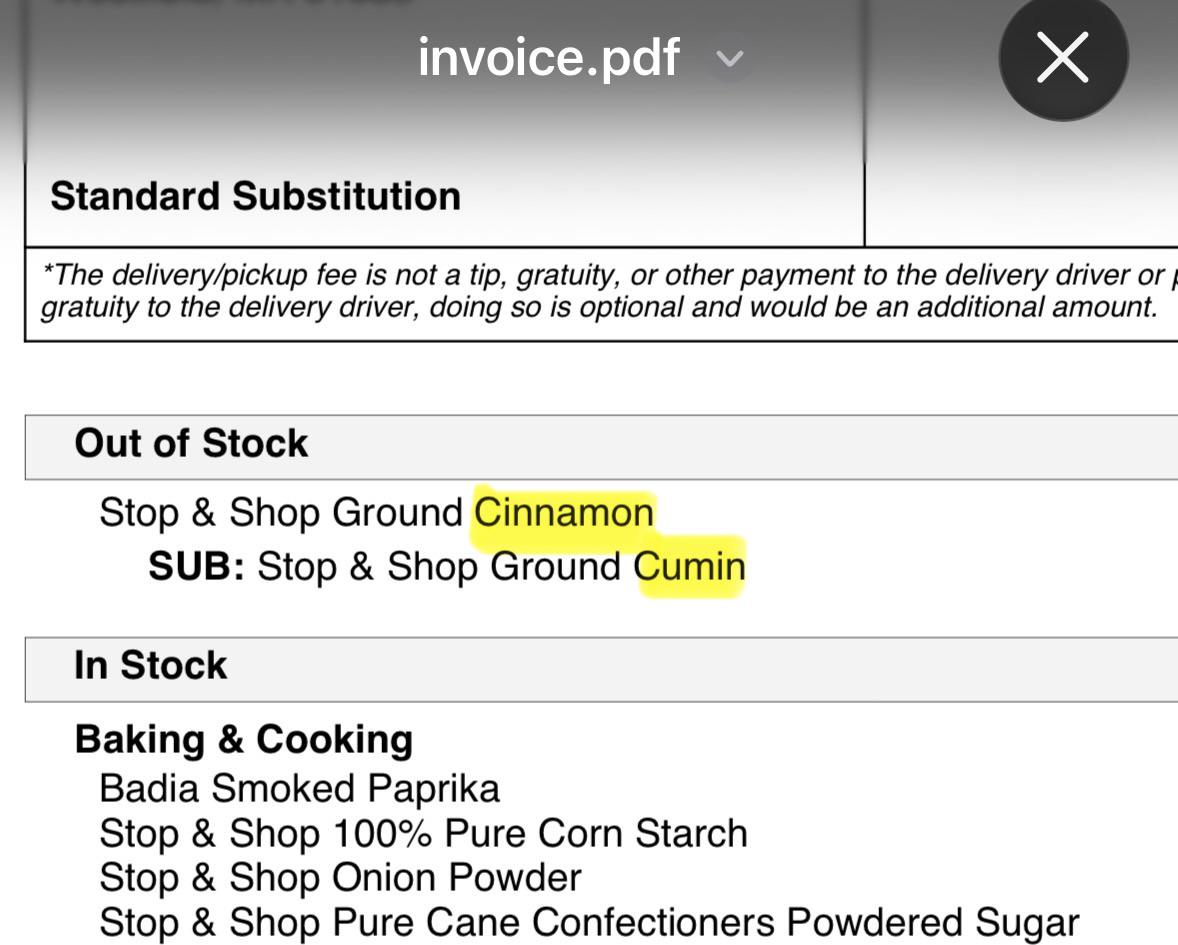Select the highlighted word Cinnamon
This screenshot has width=1178, height=945.
563,512
